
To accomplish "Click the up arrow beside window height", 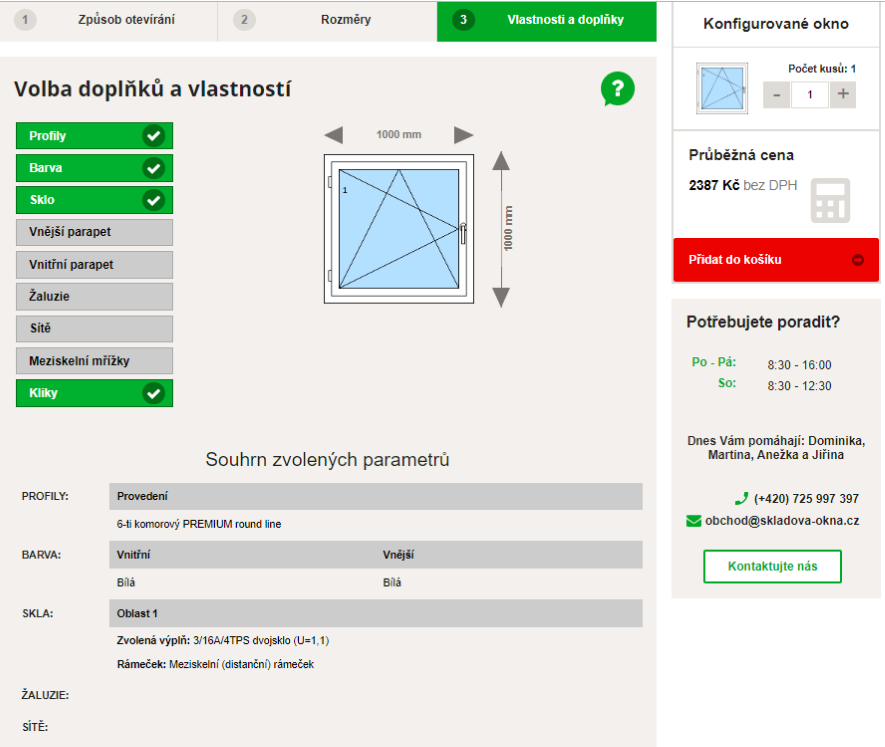I will click(x=502, y=163).
